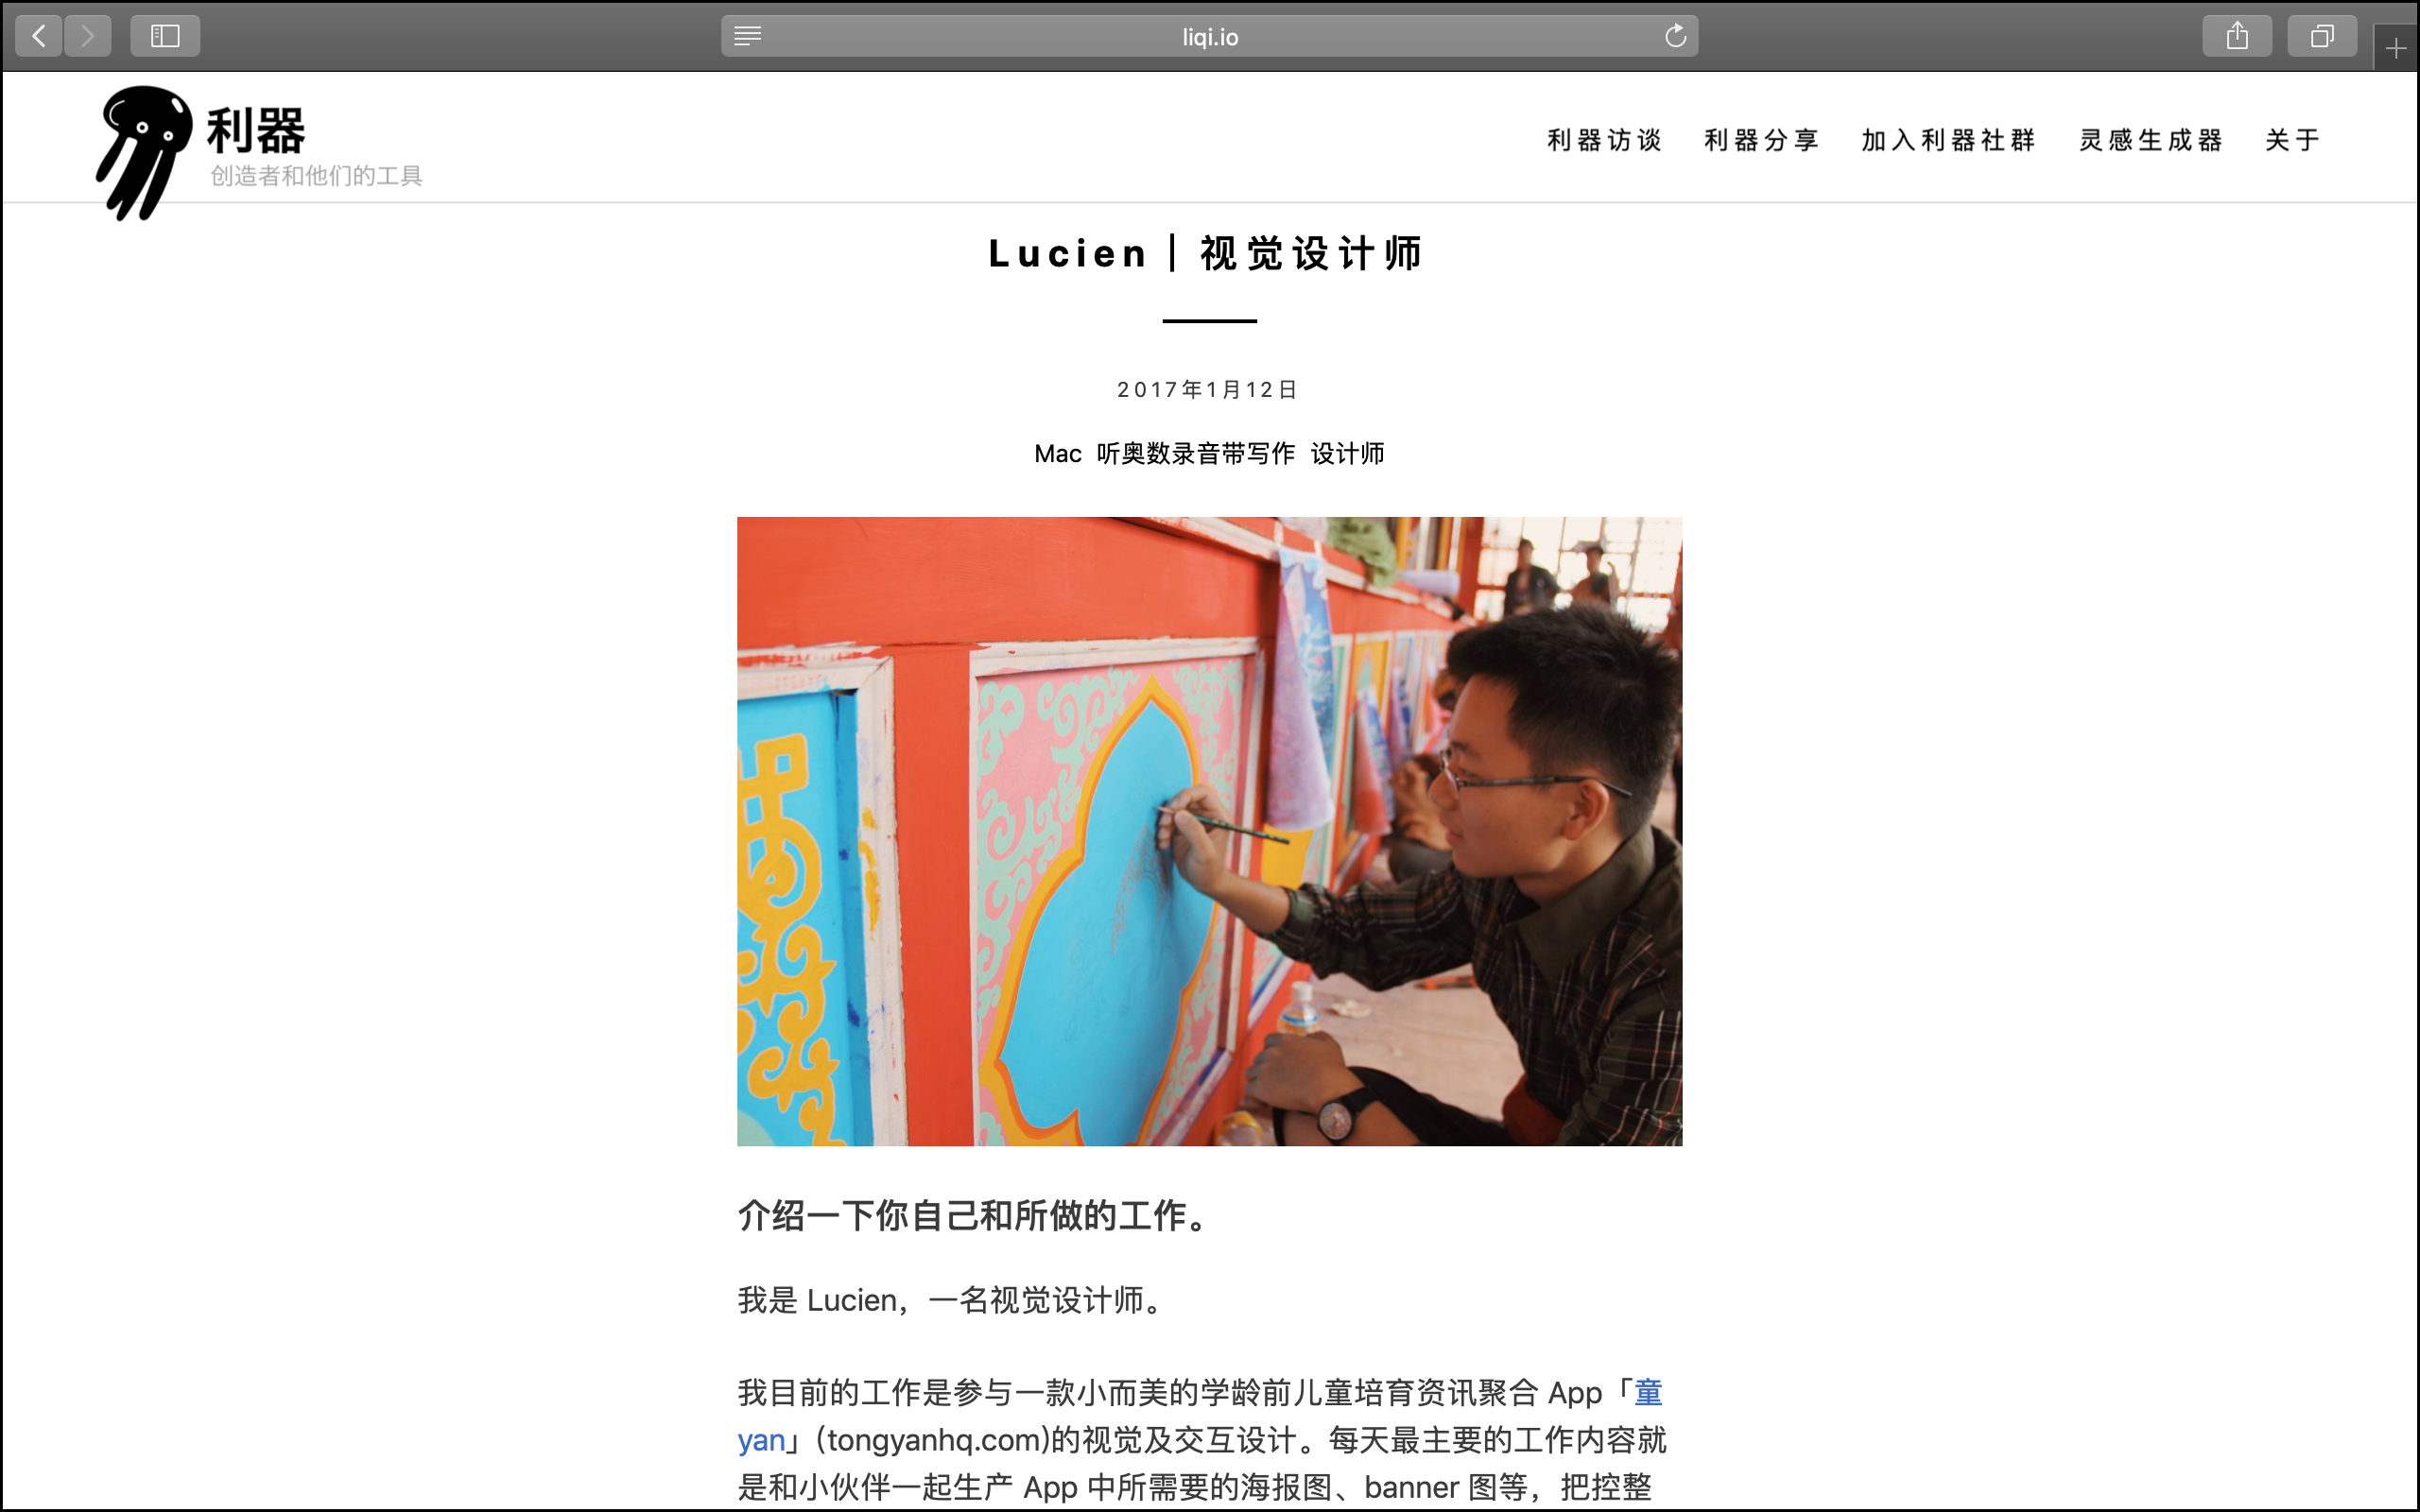Click the photo of Lucien painting
The height and width of the screenshot is (1512, 2420).
point(1209,831)
